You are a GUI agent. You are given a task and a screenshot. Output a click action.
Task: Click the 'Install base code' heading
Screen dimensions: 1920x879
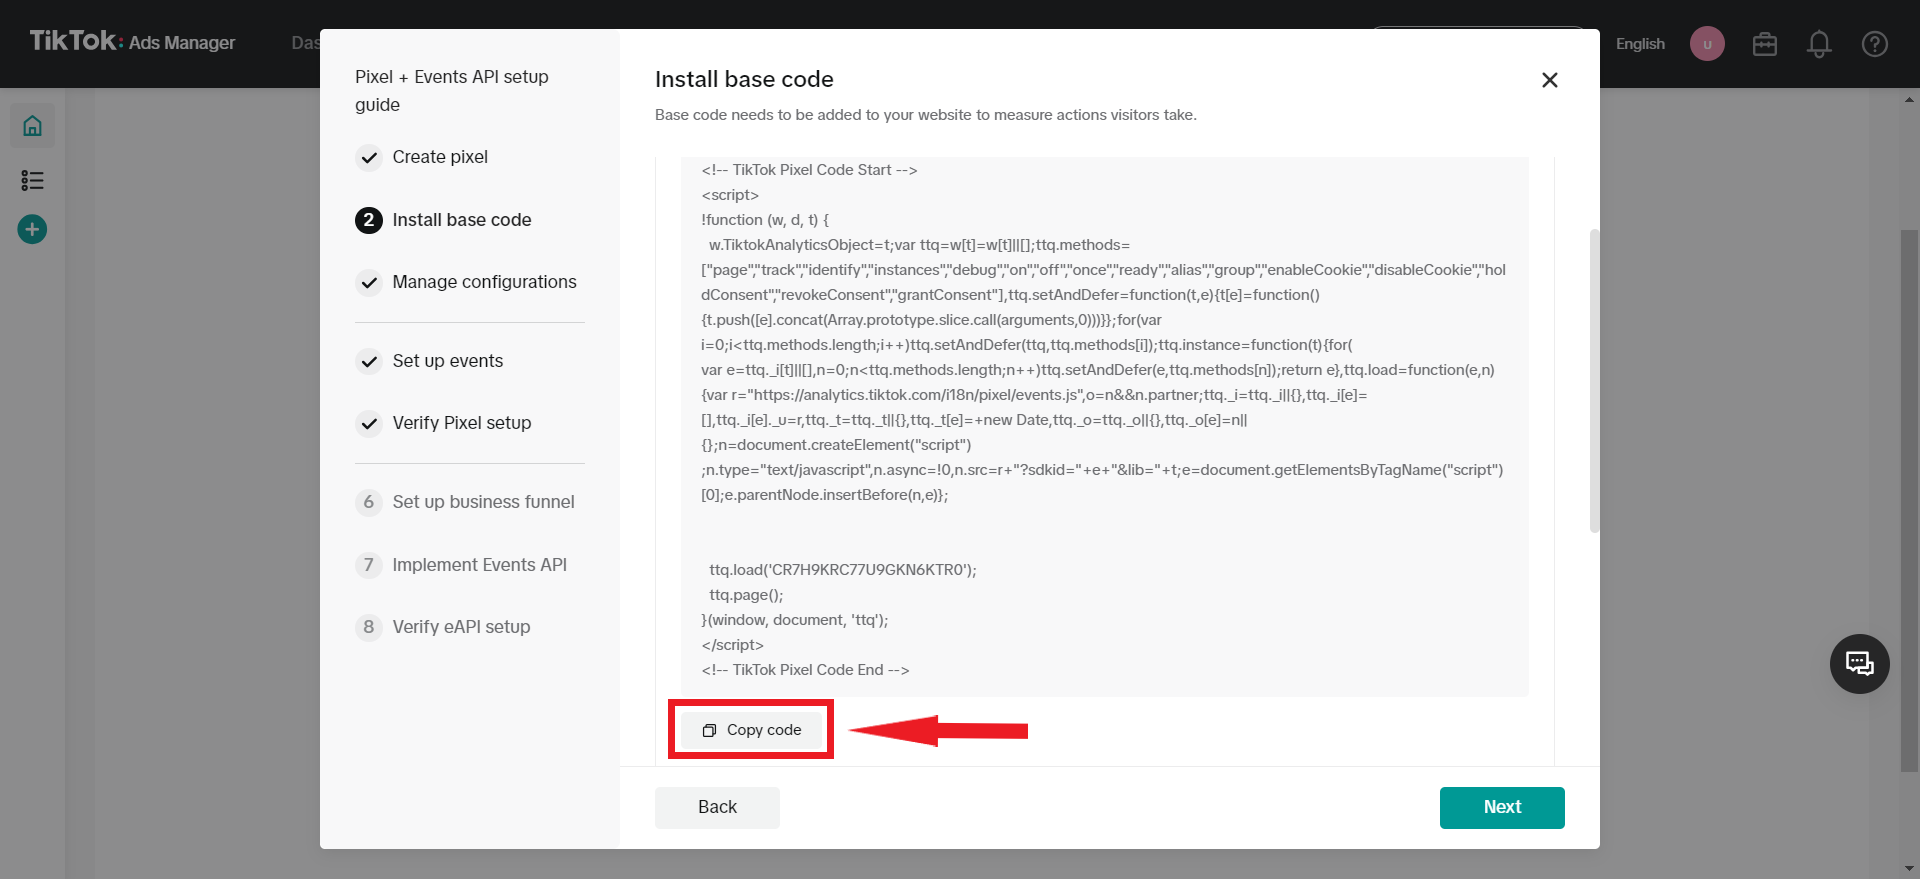click(744, 79)
